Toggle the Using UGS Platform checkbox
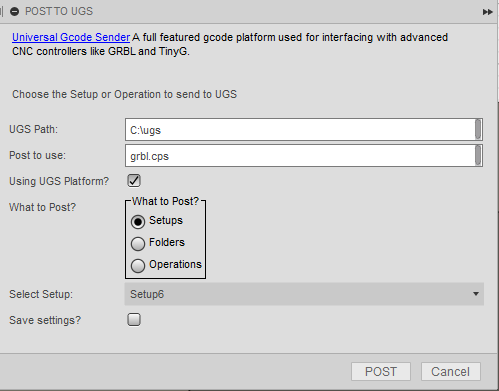This screenshot has width=499, height=391. point(134,181)
